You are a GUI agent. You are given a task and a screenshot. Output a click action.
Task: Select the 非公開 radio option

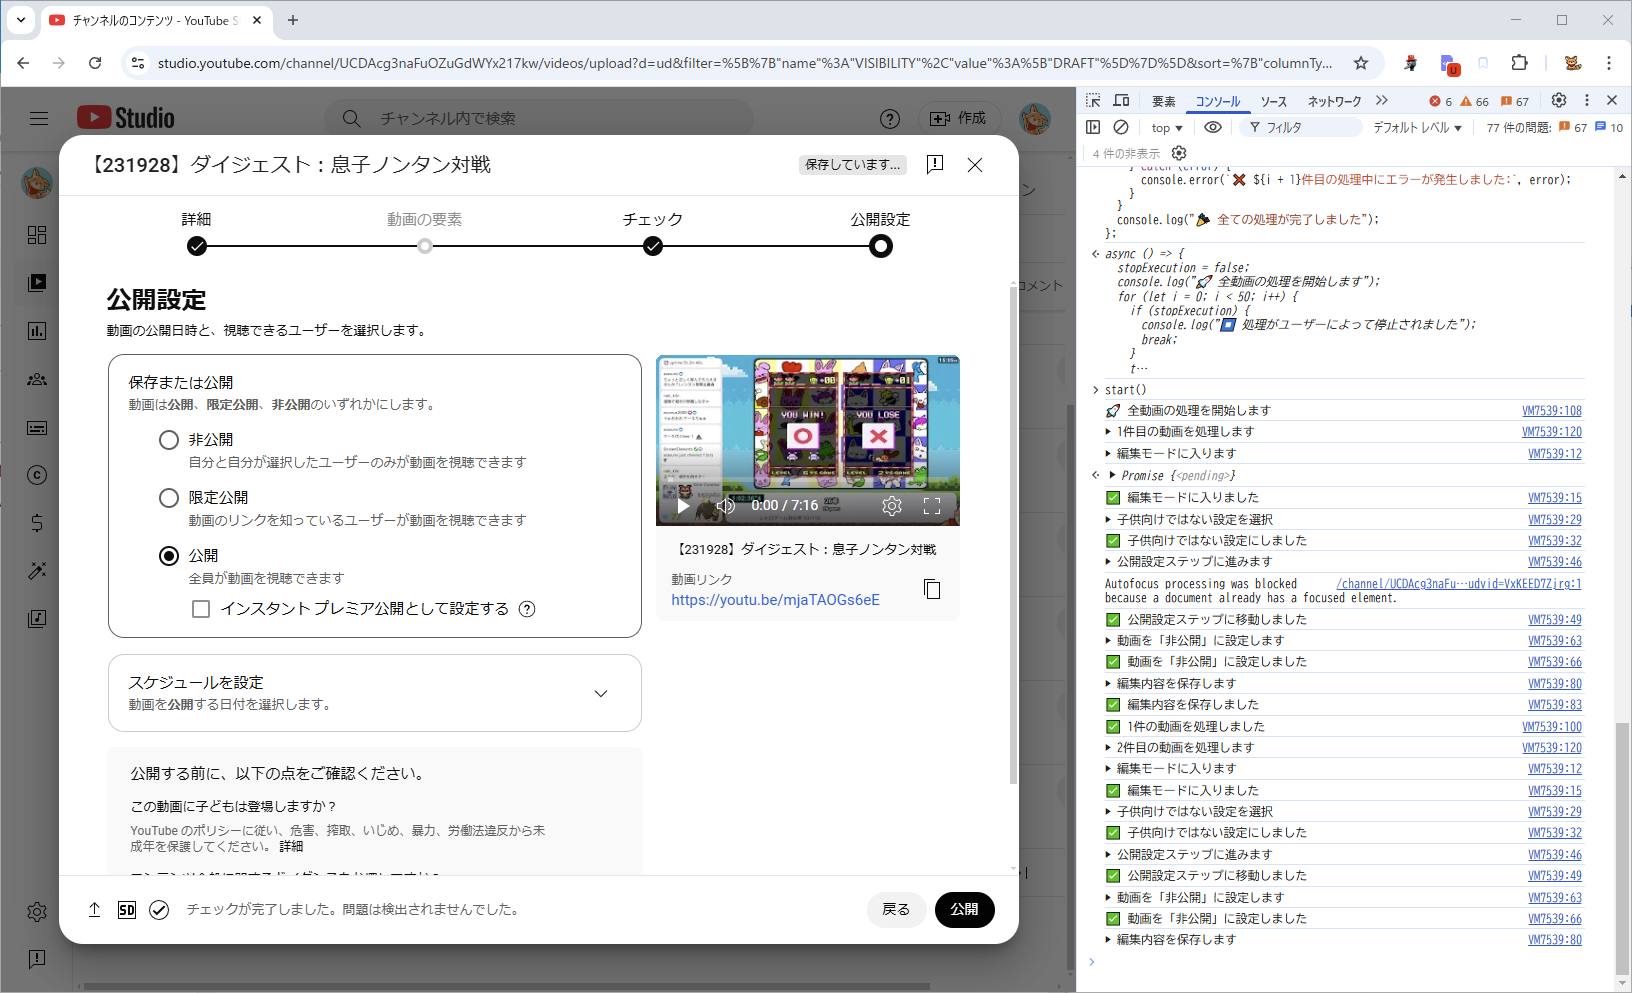pos(168,440)
